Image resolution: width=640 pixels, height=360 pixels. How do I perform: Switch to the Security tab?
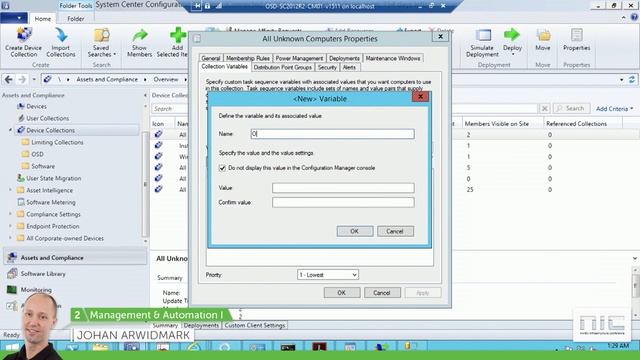pos(327,67)
